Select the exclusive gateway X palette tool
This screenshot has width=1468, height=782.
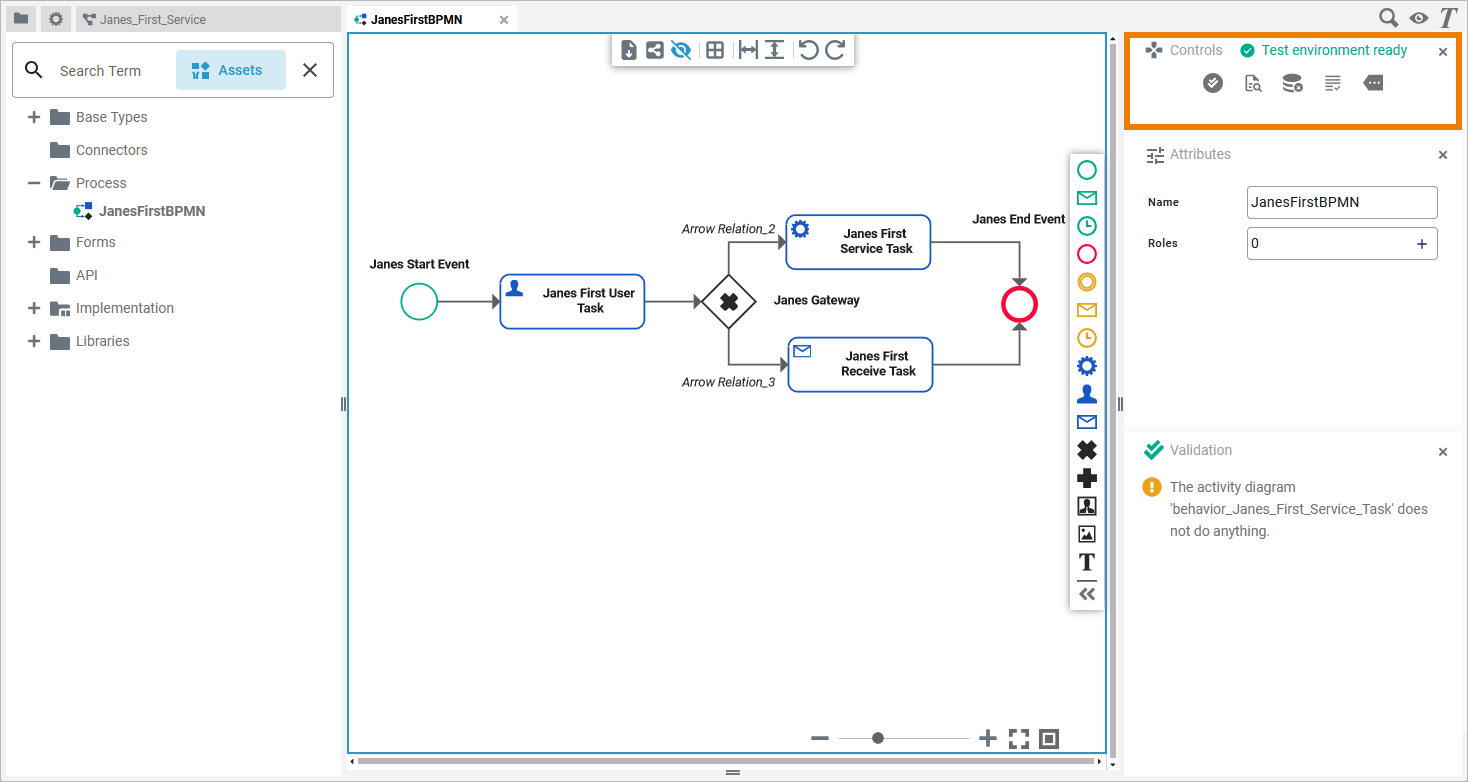(1087, 450)
